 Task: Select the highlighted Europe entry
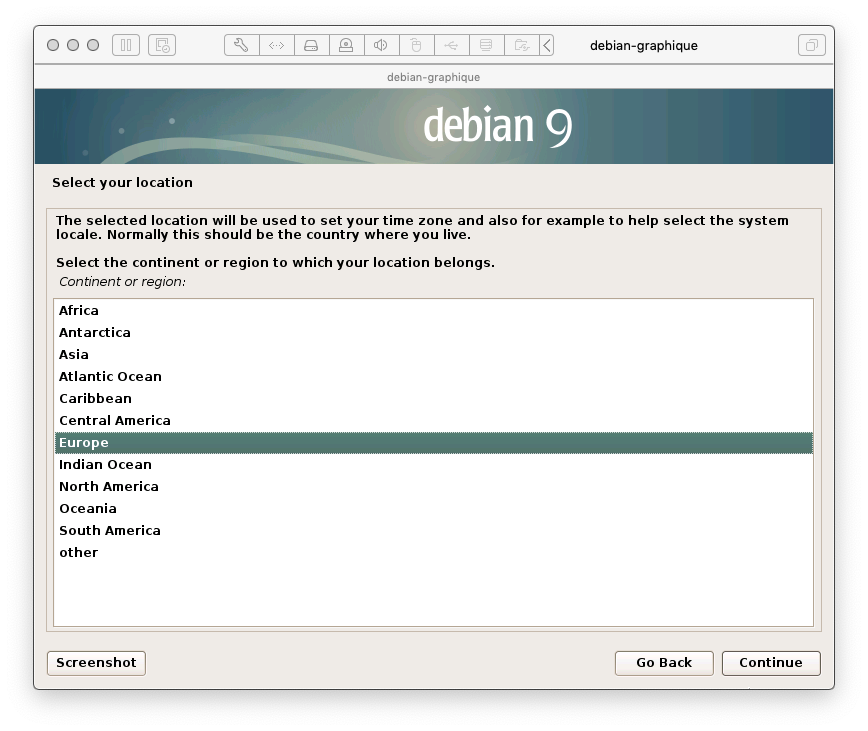433,443
